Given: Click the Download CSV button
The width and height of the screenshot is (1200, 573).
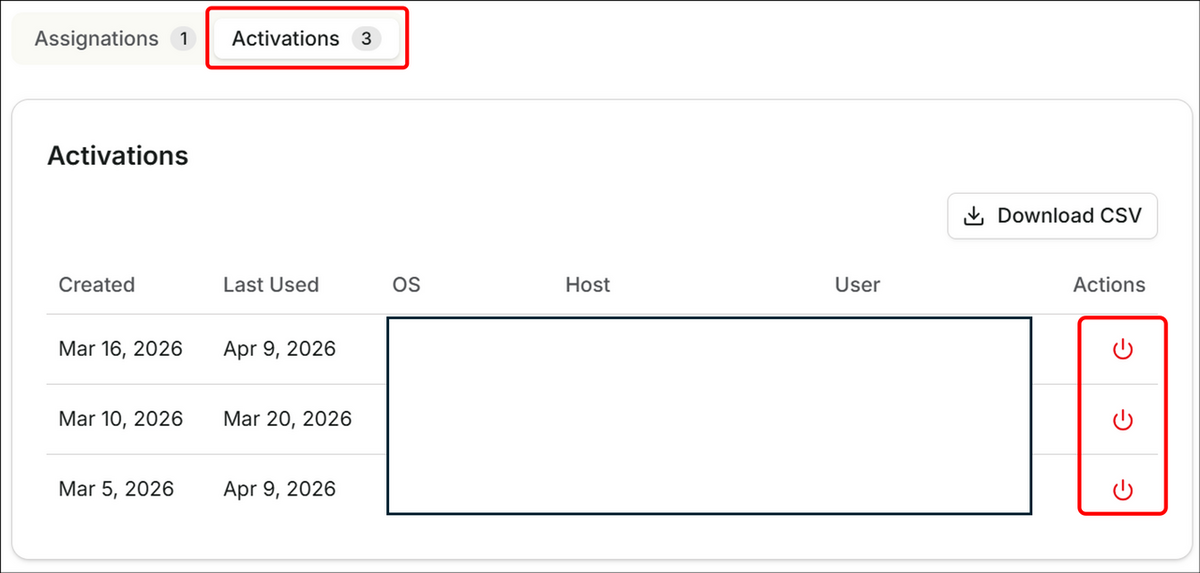Looking at the screenshot, I should point(1052,216).
